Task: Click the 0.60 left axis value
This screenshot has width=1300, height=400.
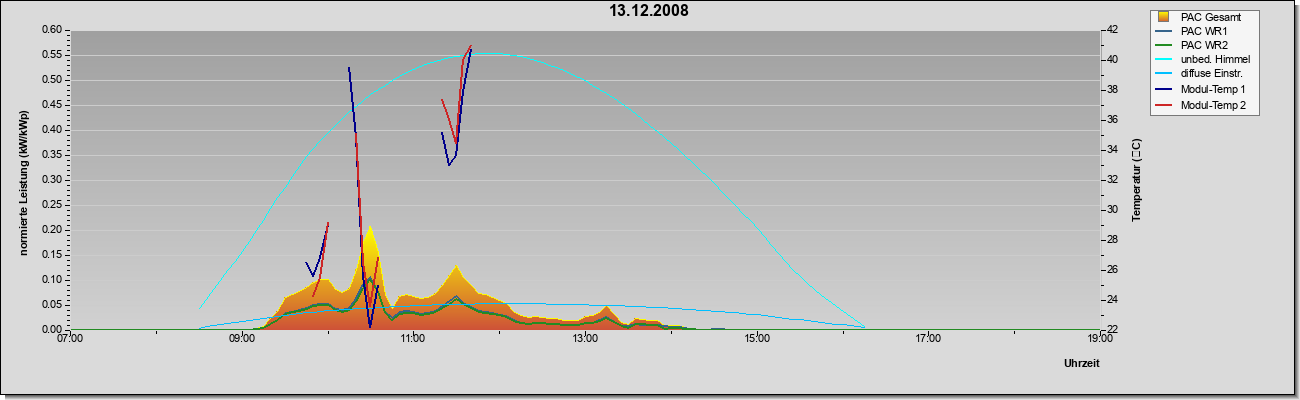Action: pyautogui.click(x=50, y=30)
